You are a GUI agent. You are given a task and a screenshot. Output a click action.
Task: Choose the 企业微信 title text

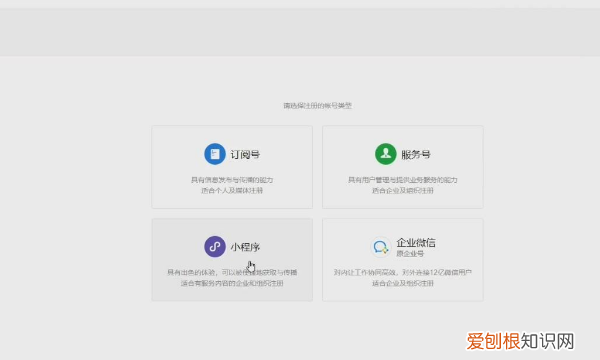click(416, 243)
